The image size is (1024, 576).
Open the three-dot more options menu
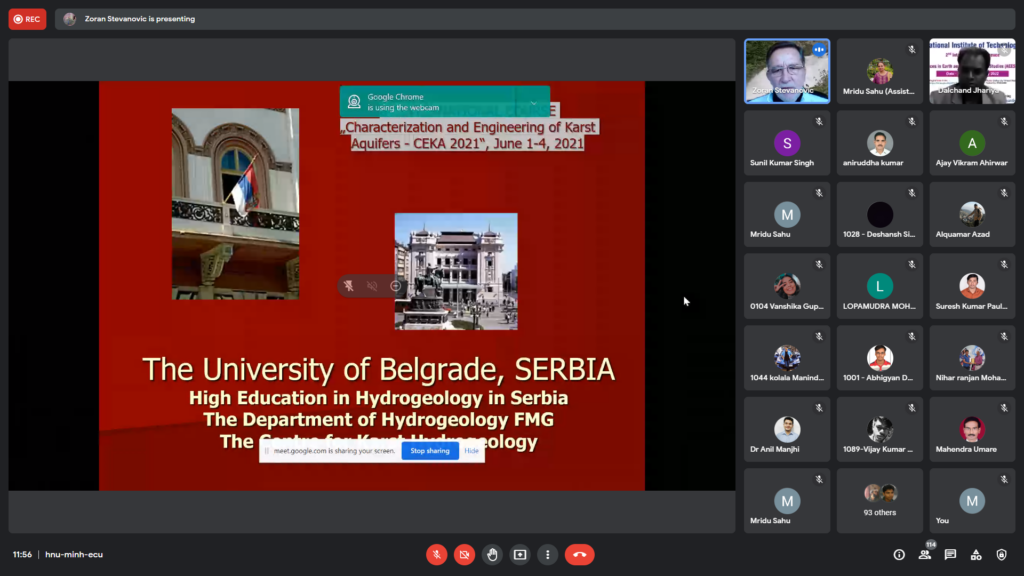pyautogui.click(x=547, y=554)
